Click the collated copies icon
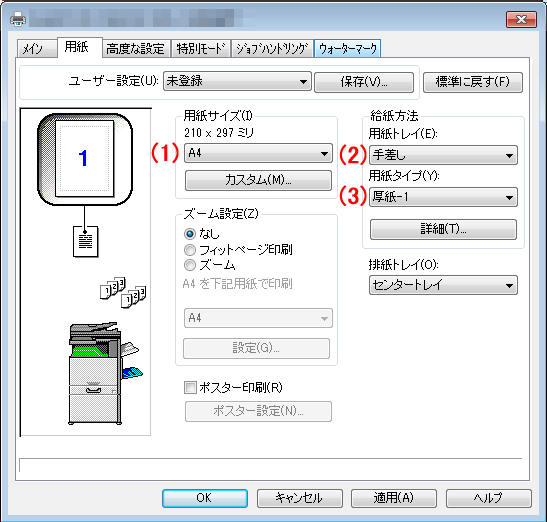 [123, 292]
